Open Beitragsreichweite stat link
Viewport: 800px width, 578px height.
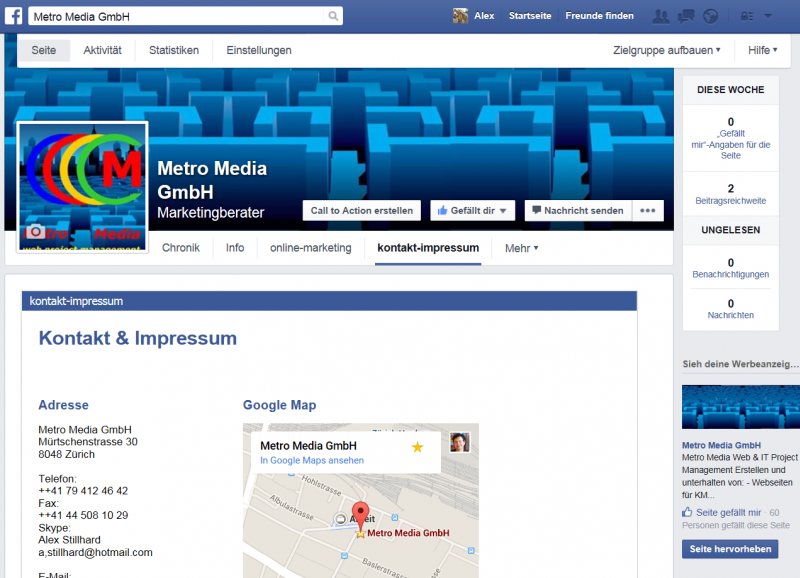pos(731,201)
